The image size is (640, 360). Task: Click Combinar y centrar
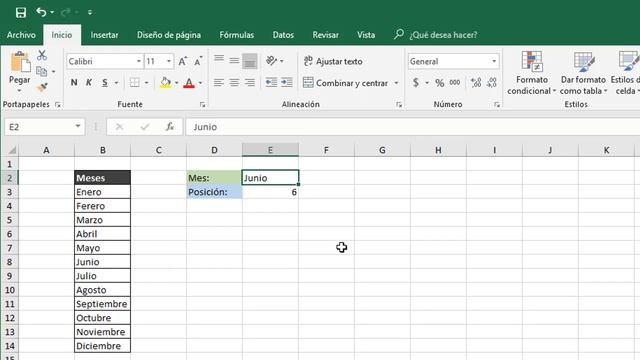click(345, 83)
